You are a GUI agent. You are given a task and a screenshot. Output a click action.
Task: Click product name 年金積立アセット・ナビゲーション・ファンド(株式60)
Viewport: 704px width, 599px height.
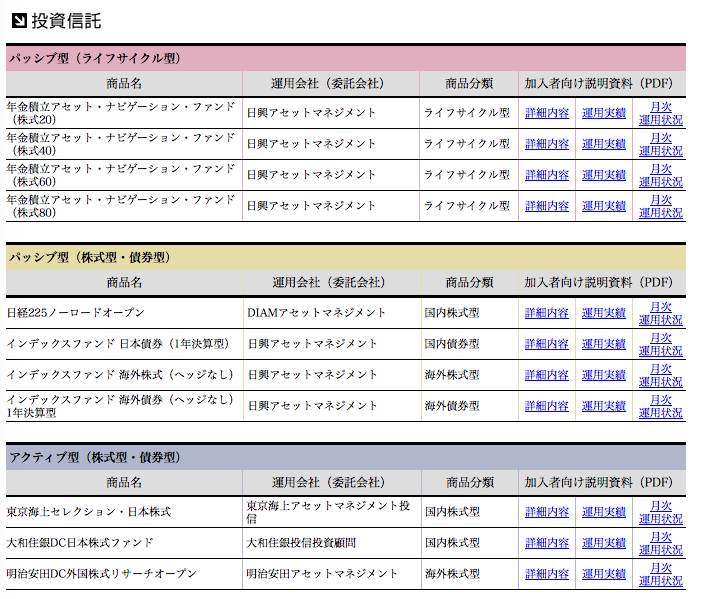[121, 175]
